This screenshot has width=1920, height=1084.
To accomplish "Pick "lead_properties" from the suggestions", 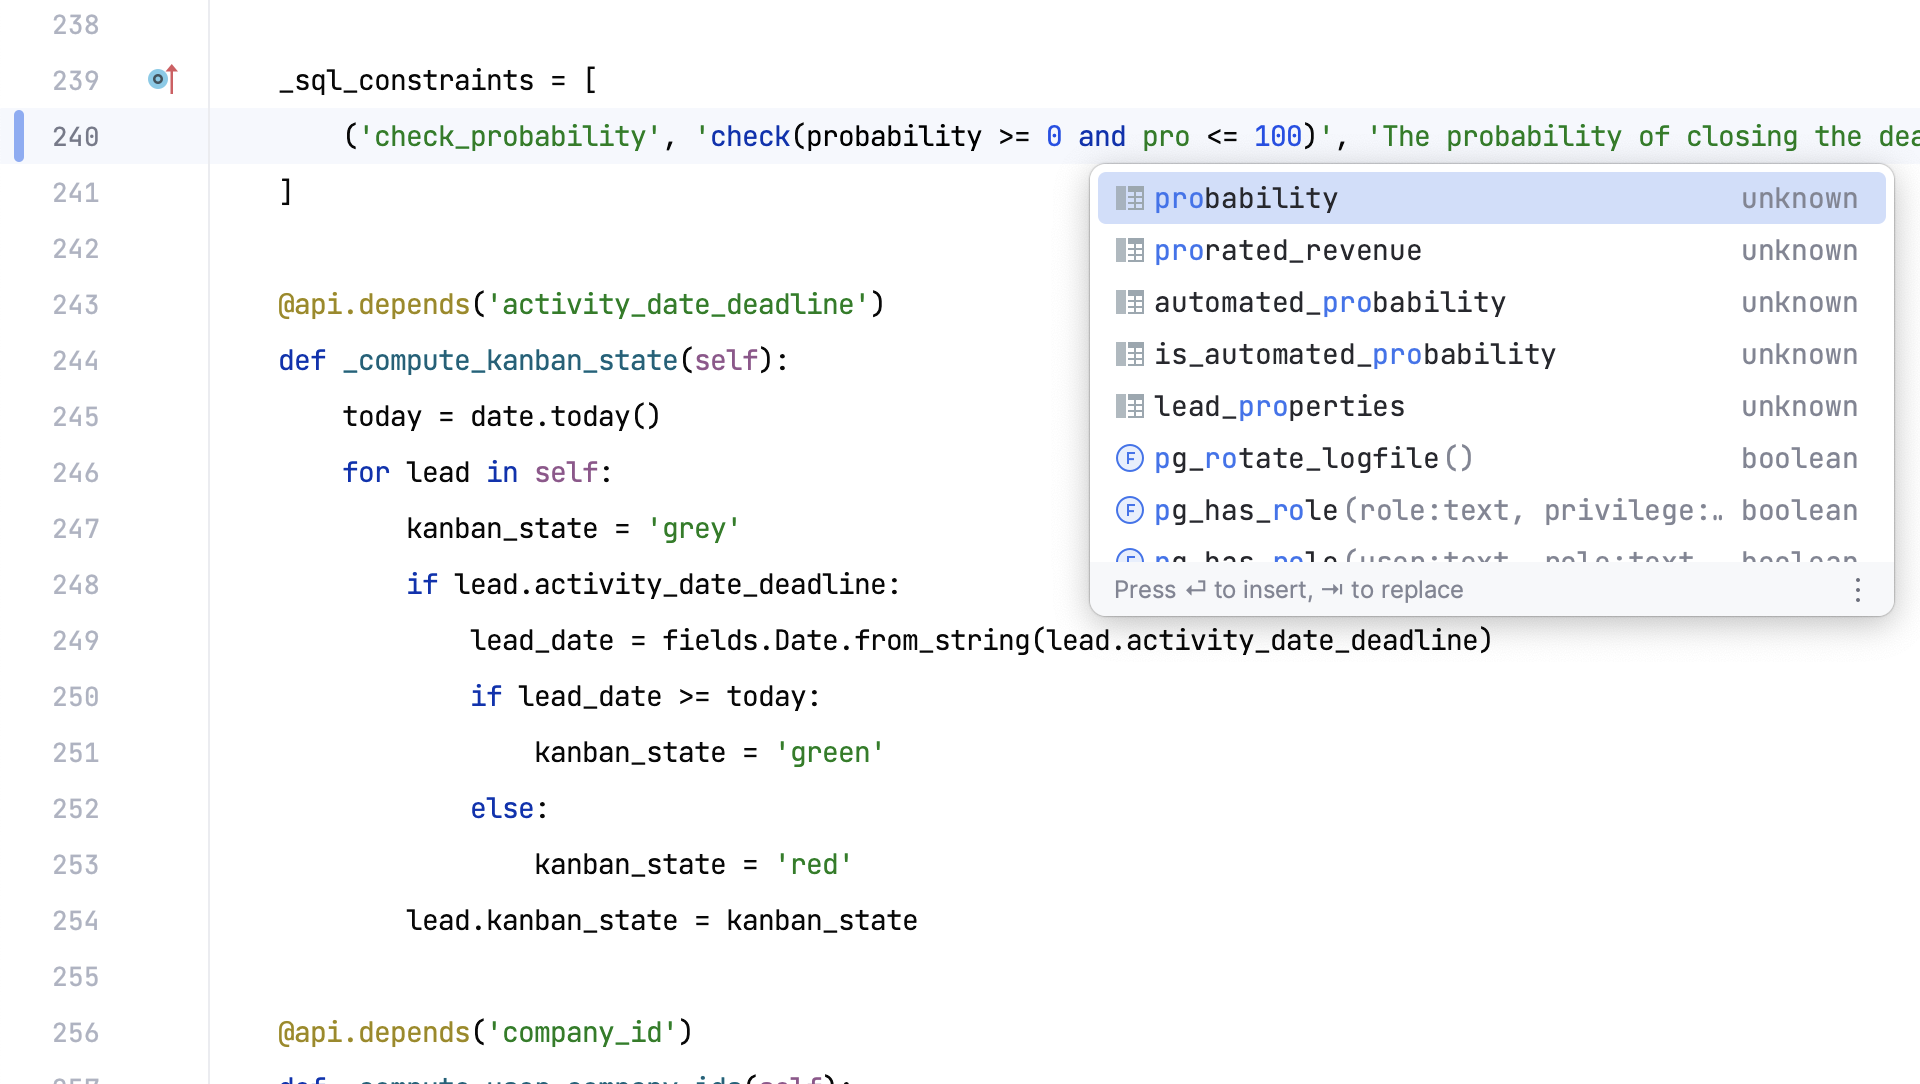I will click(x=1280, y=406).
